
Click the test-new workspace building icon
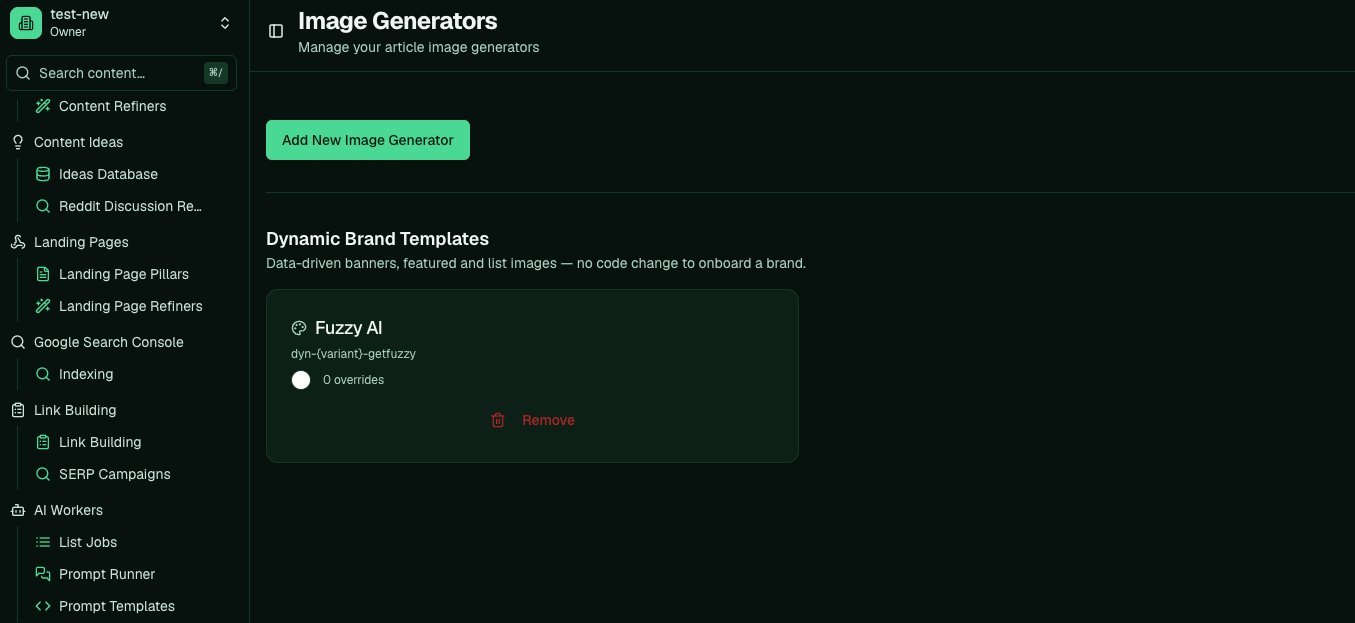[x=26, y=23]
